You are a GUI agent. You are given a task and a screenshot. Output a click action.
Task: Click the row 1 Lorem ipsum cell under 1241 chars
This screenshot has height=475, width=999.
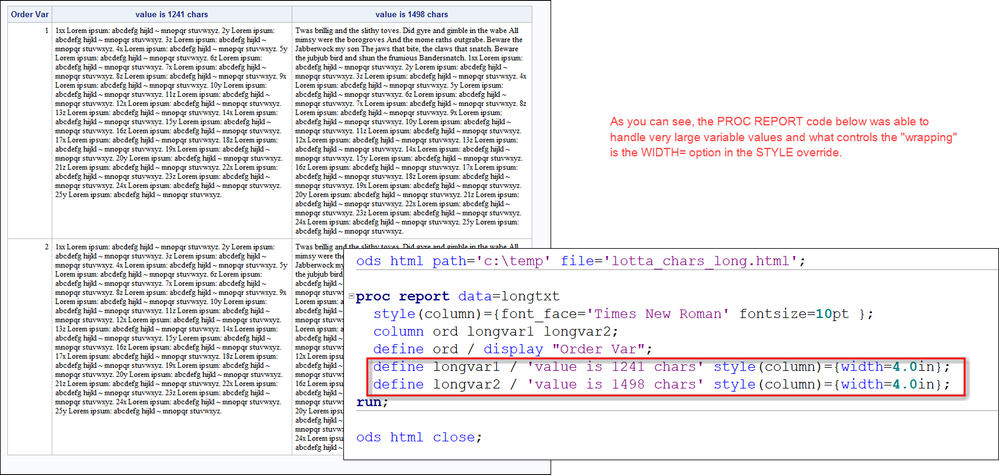(x=172, y=130)
